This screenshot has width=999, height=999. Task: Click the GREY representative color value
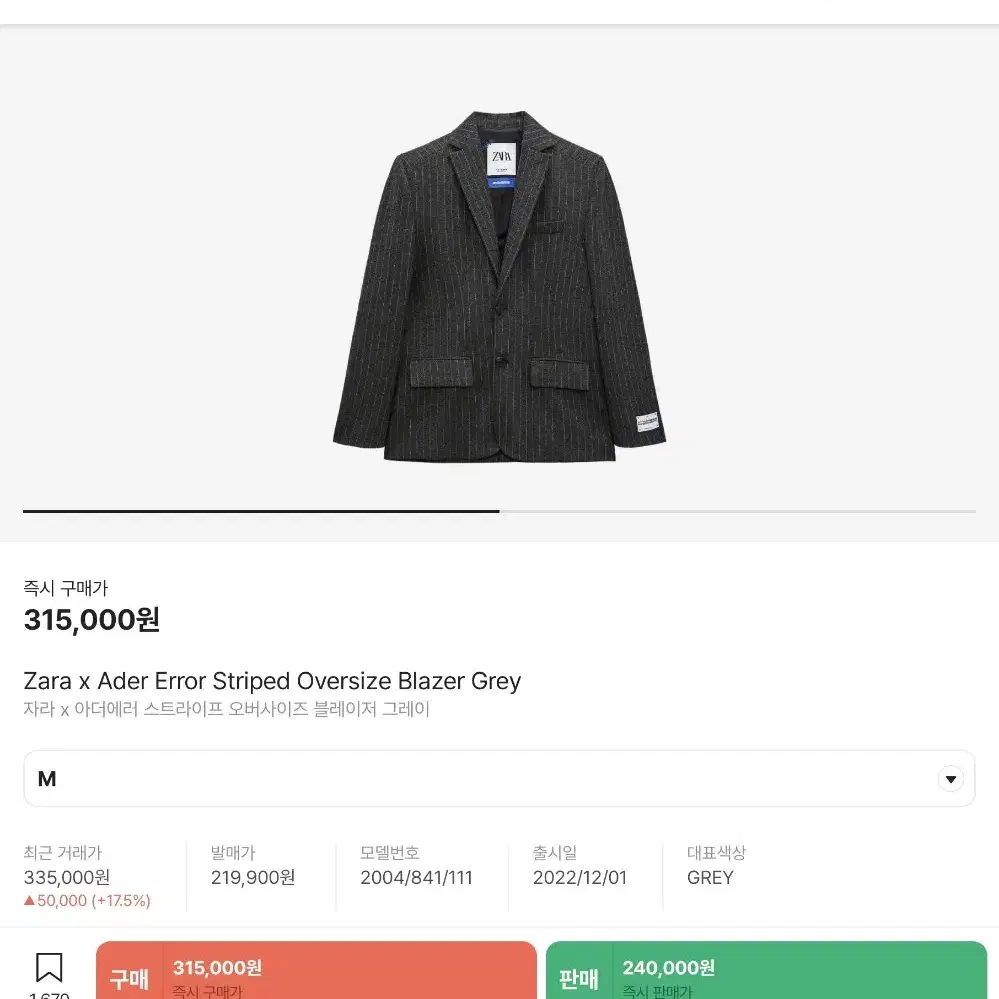710,877
